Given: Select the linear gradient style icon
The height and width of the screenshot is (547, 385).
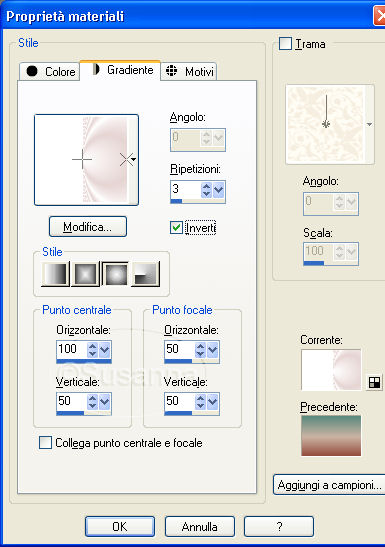Looking at the screenshot, I should pyautogui.click(x=55, y=274).
